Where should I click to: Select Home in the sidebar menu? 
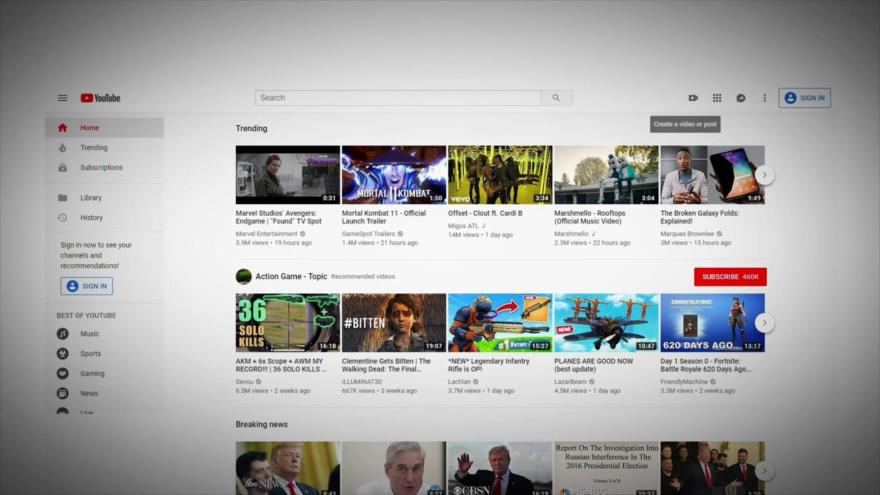[x=104, y=128]
